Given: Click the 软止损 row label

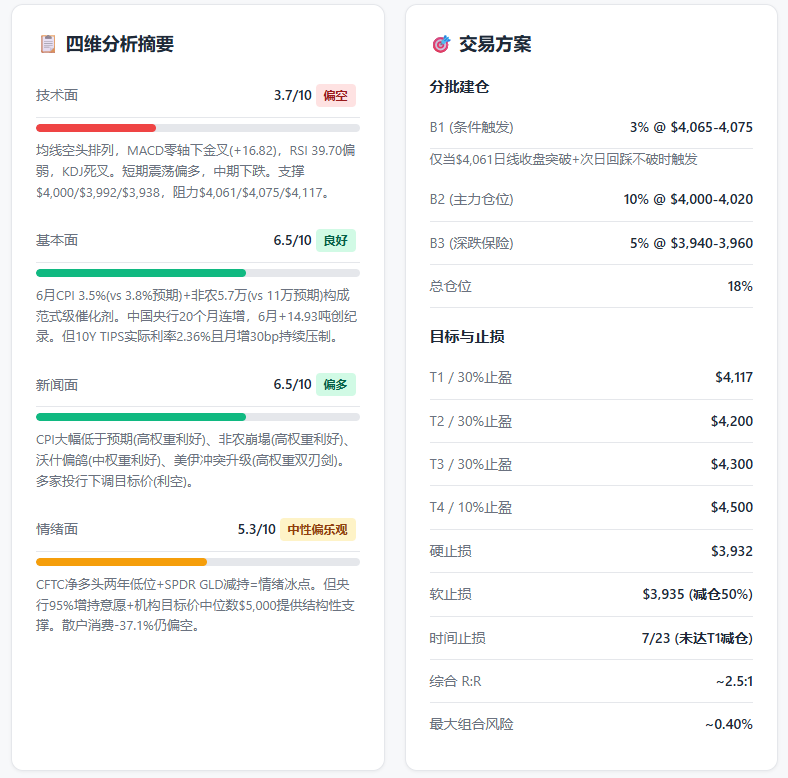Looking at the screenshot, I should (x=451, y=595).
